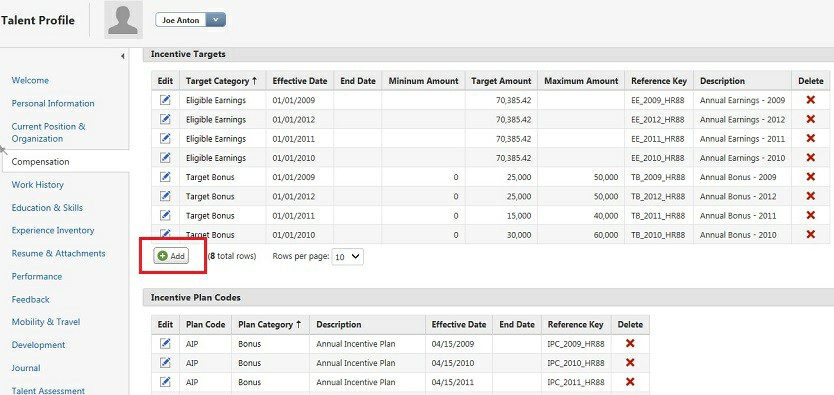
Task: Open Education & Skills section
Action: coord(47,207)
